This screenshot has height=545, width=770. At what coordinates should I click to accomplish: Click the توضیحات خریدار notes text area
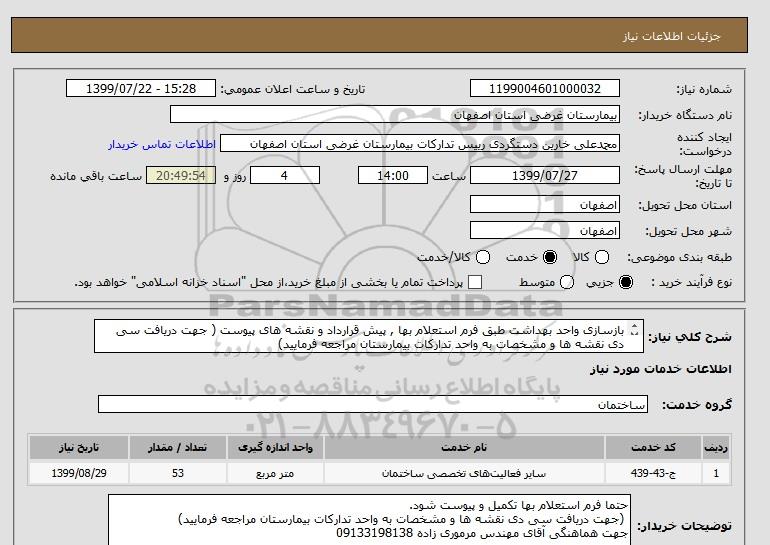[369, 519]
